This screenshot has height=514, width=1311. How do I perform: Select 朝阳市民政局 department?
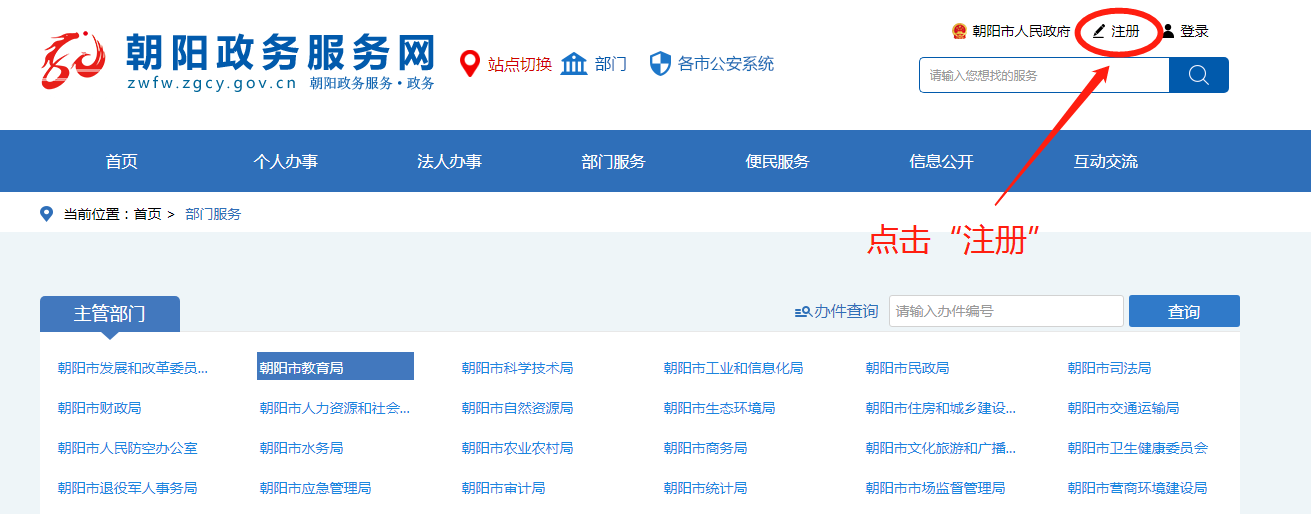click(907, 368)
